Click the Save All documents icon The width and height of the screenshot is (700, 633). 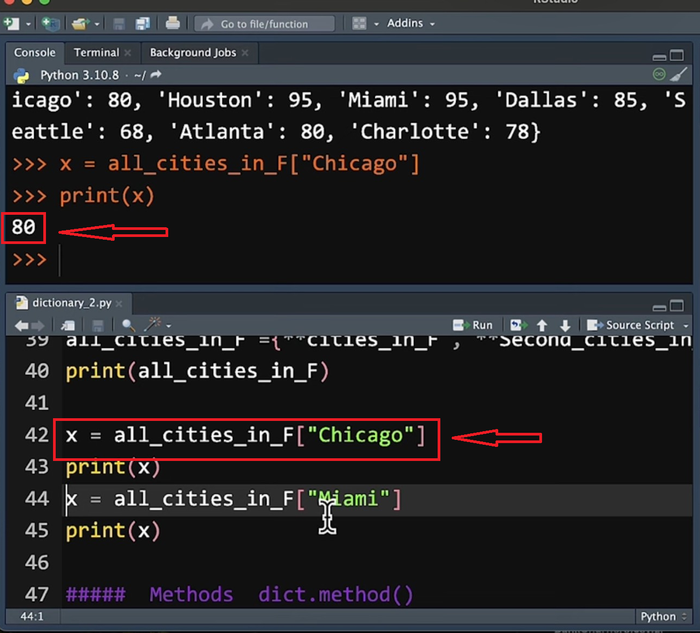pos(142,23)
